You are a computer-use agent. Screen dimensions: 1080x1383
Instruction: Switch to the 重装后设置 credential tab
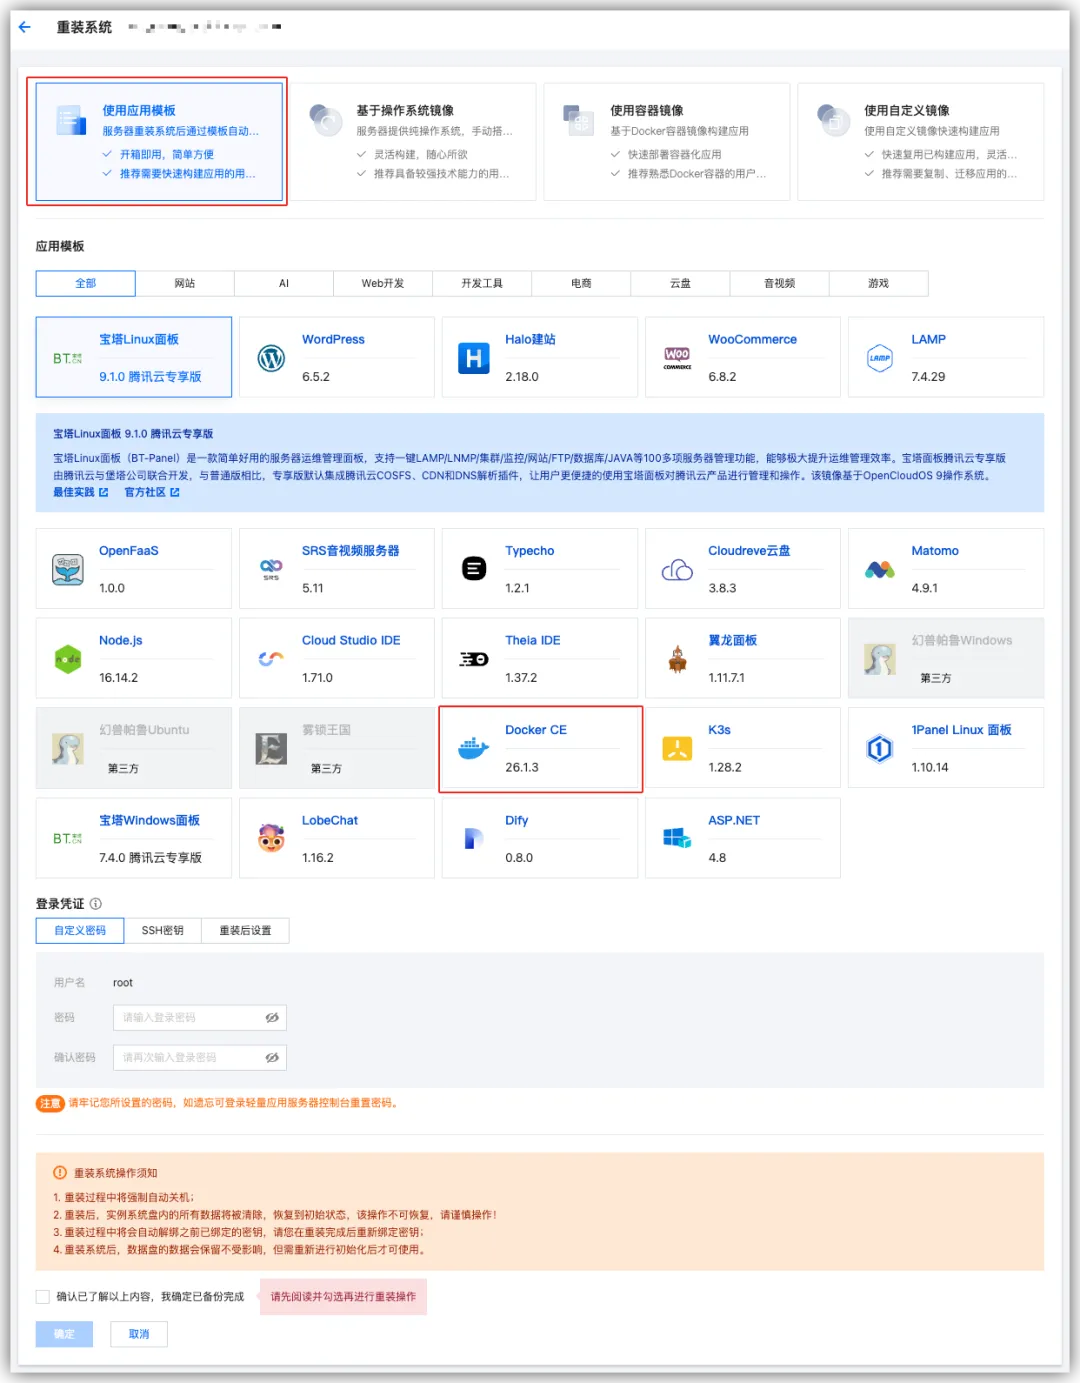[245, 930]
